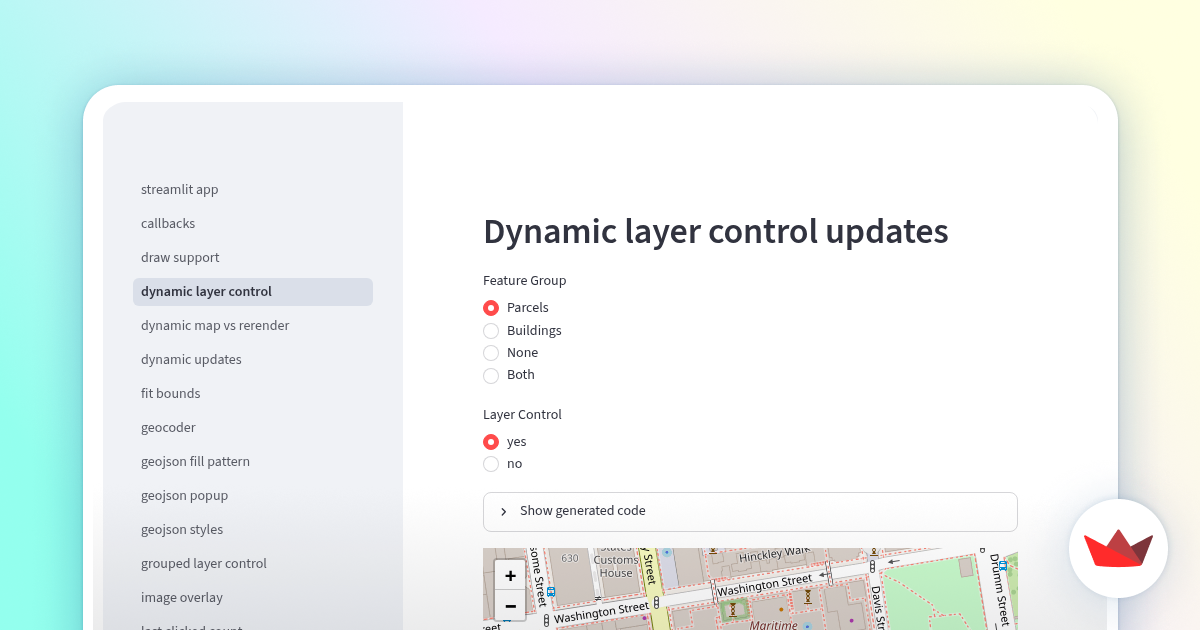Viewport: 1200px width, 630px height.
Task: Go to the geocoder page
Action: [x=253, y=428]
